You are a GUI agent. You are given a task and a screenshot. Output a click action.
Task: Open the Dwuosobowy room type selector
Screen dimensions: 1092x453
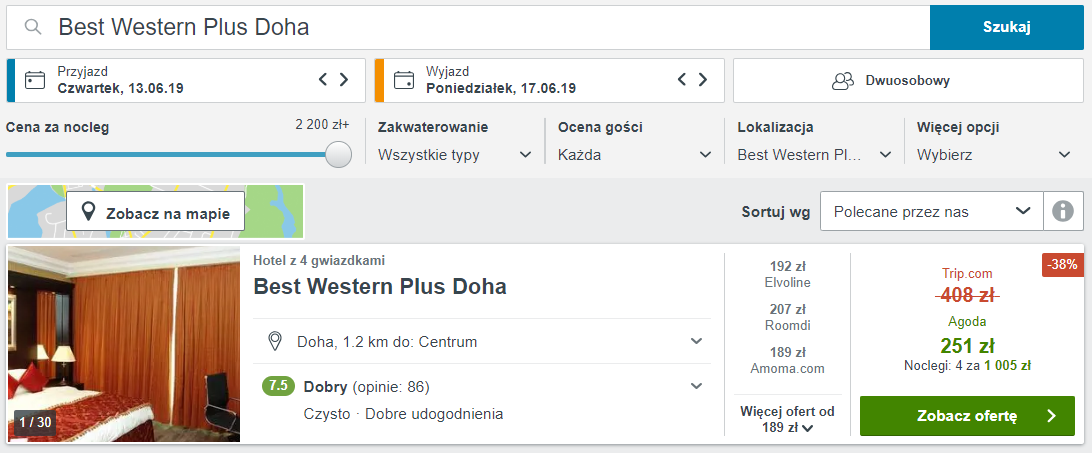click(908, 80)
